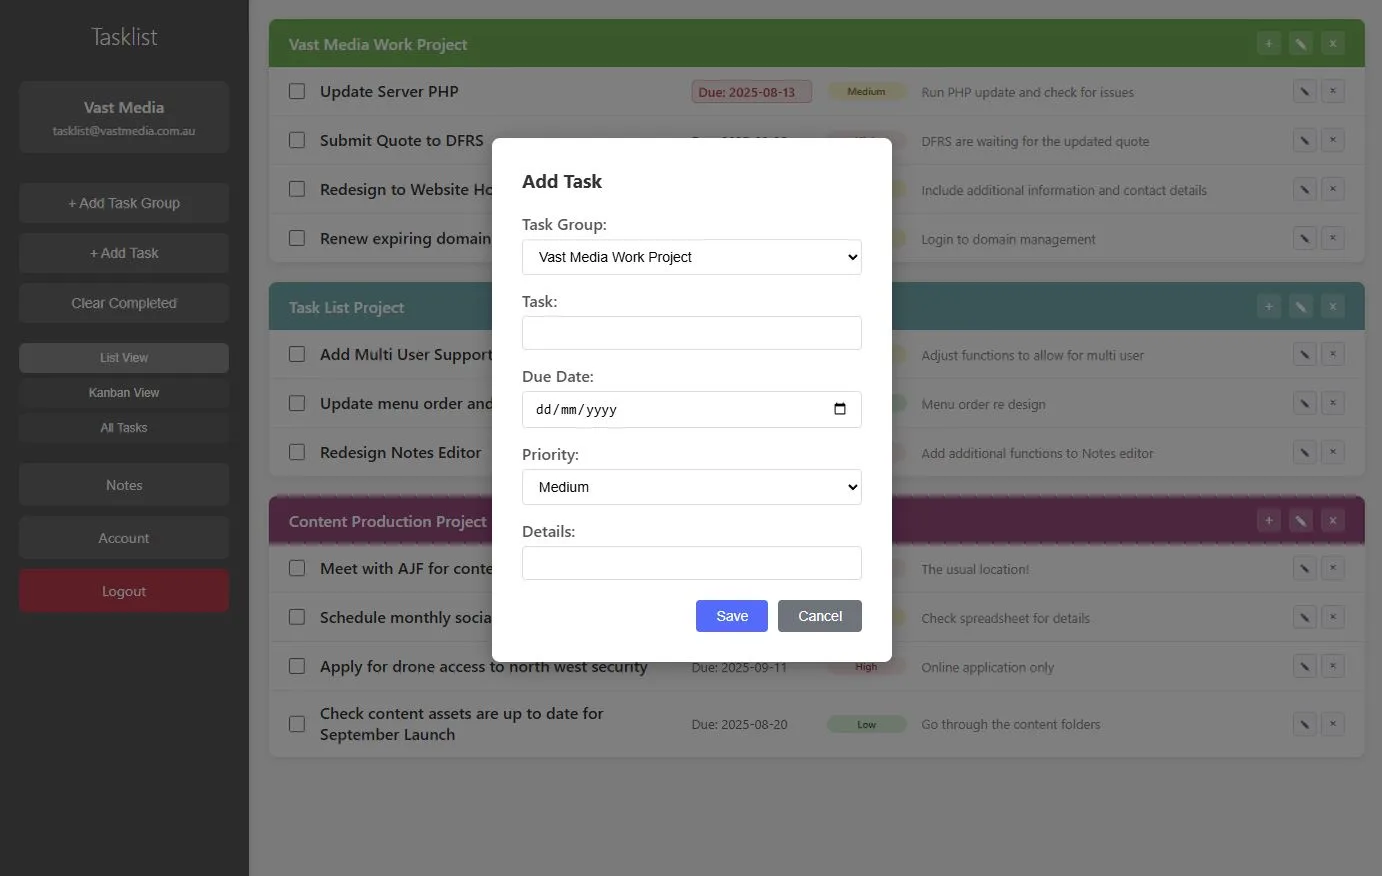Delete the Content Production Project group
The width and height of the screenshot is (1382, 876).
[1332, 520]
